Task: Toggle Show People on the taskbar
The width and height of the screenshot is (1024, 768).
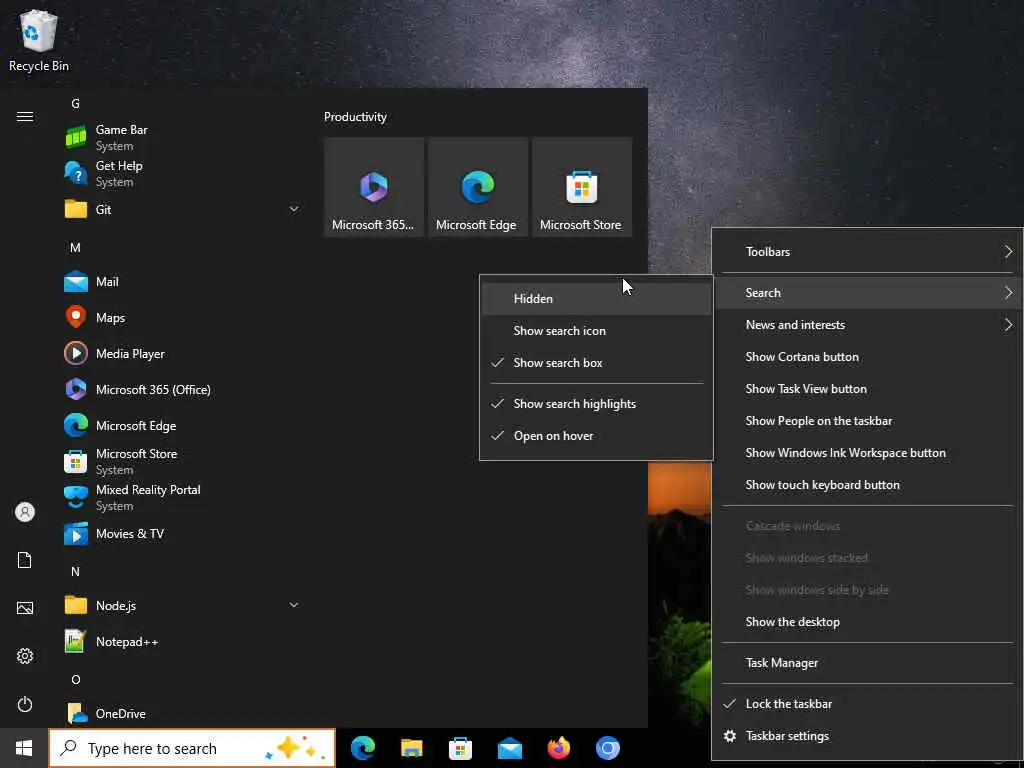Action: click(867, 421)
